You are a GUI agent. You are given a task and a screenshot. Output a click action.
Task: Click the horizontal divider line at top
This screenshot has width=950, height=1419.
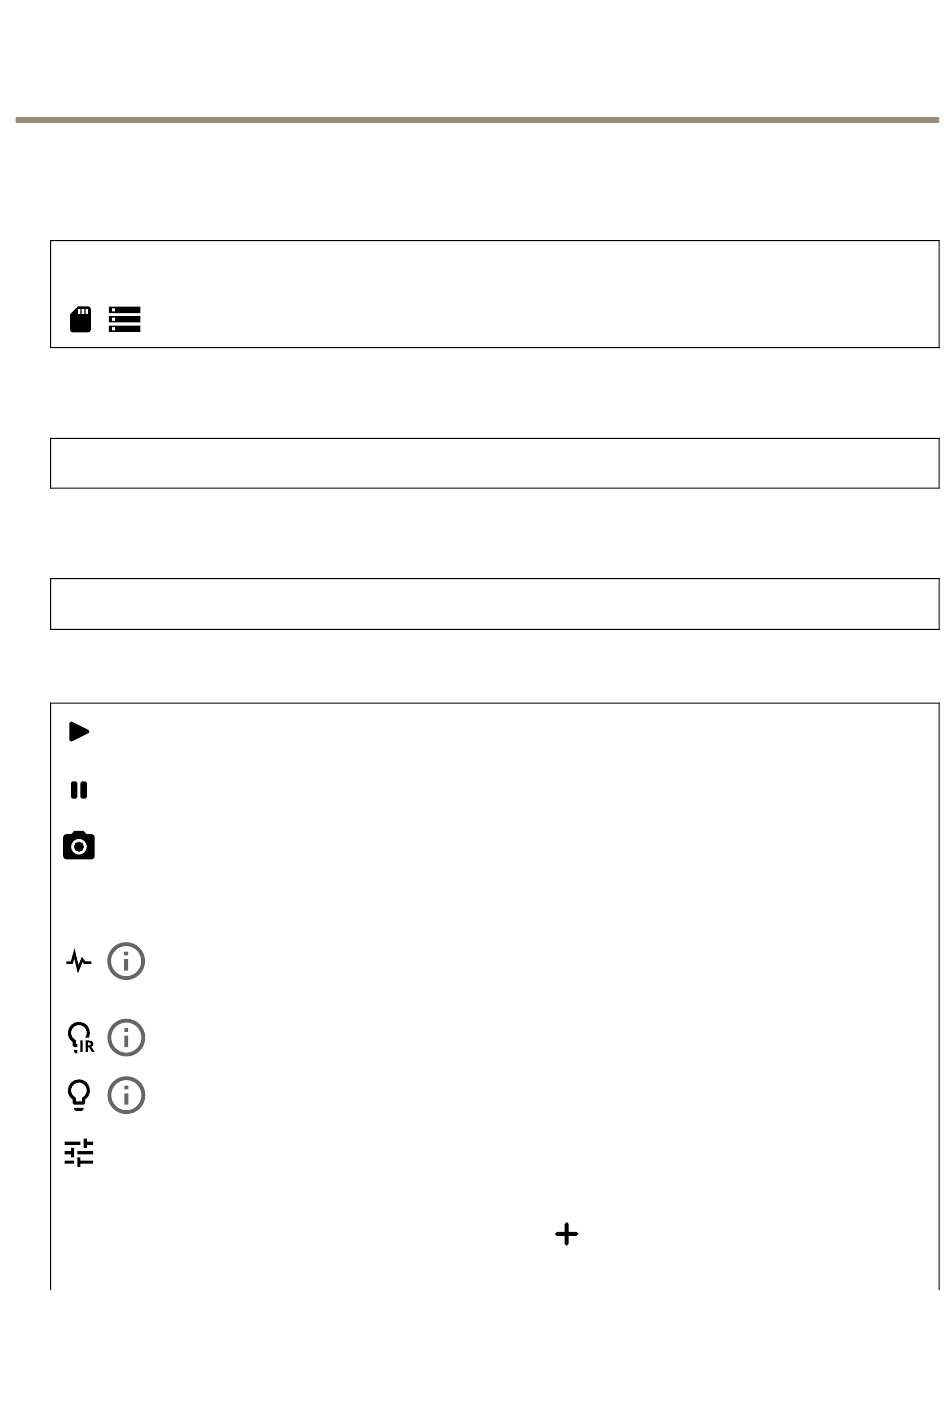pyautogui.click(x=477, y=120)
